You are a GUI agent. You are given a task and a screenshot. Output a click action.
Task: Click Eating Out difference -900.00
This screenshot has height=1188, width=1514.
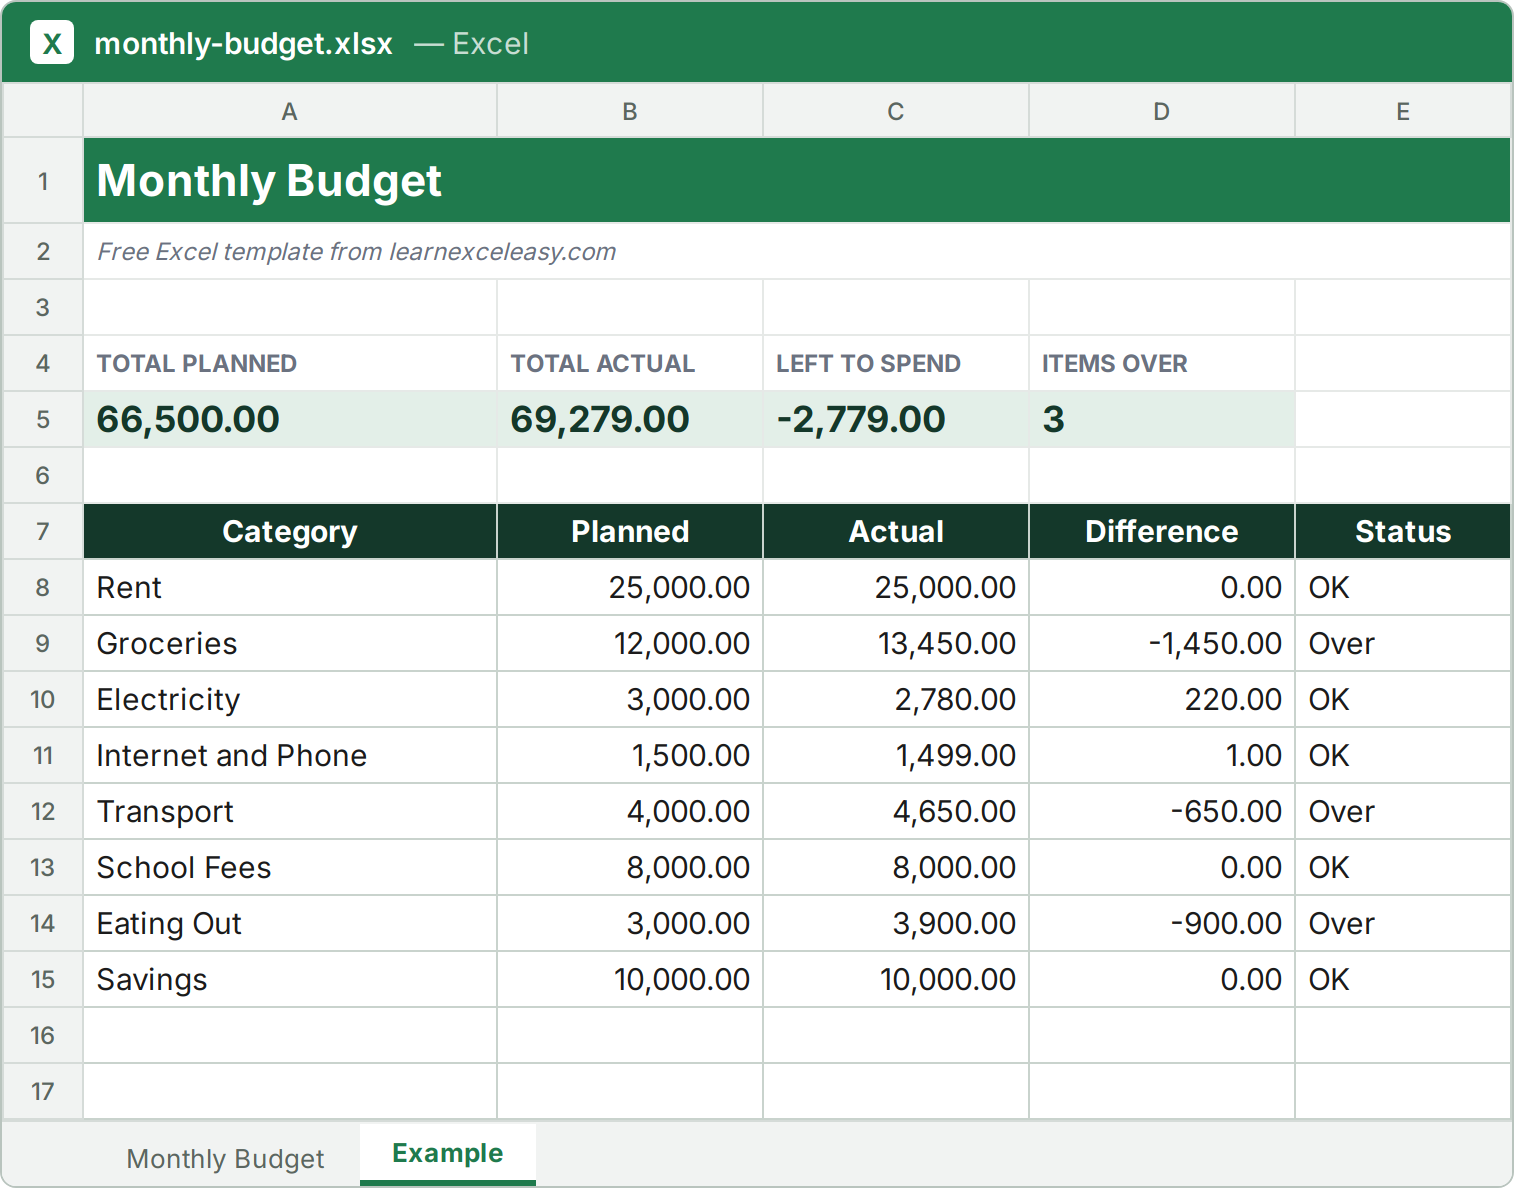click(1162, 923)
